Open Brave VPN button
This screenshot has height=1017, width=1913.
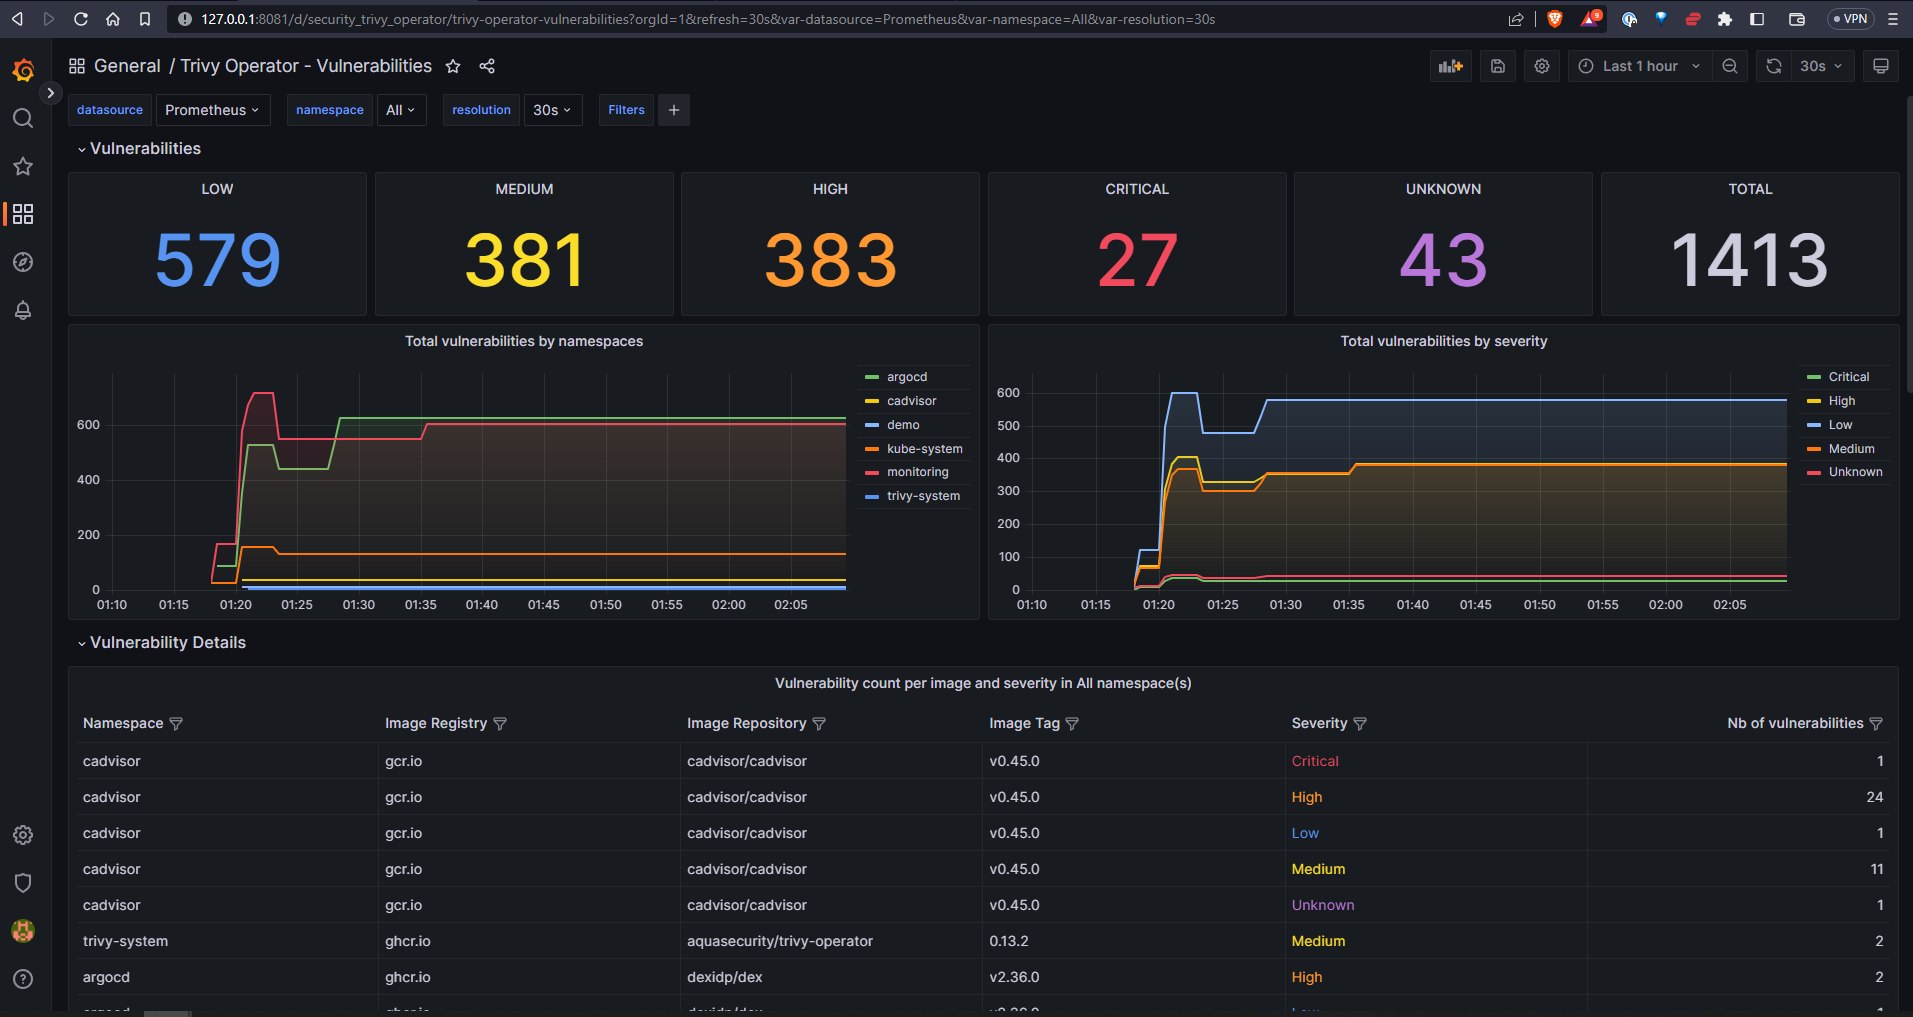point(1850,19)
